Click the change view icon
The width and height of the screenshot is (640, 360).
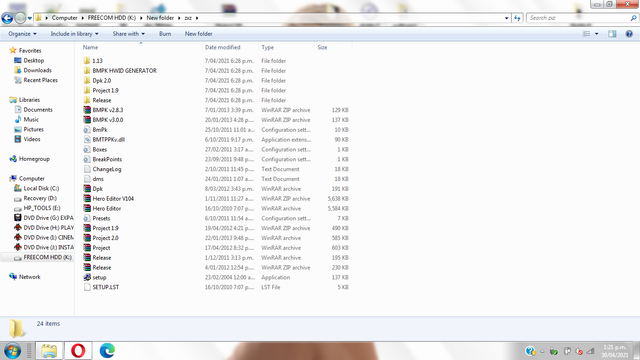587,34
